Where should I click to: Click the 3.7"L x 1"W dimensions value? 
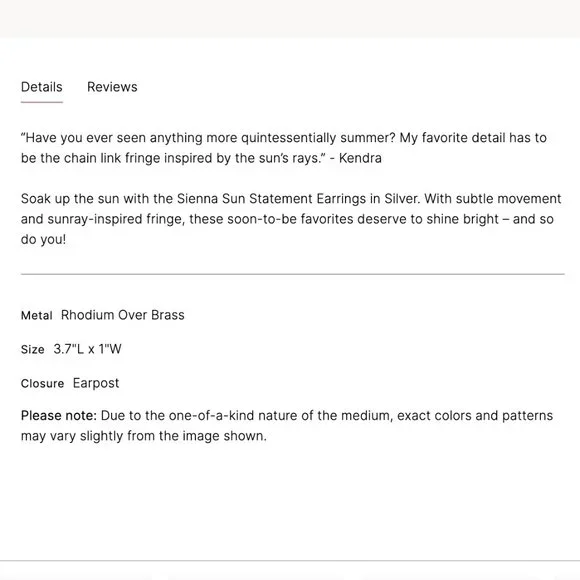pos(87,349)
